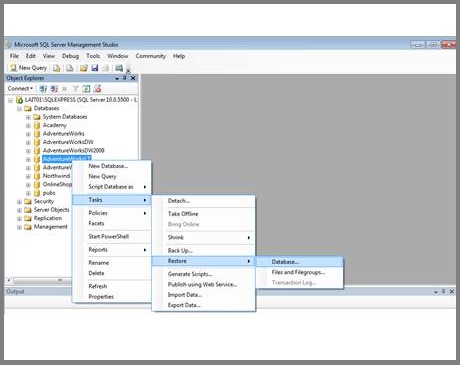This screenshot has width=460, height=365.
Task: Click the red Object Explorer toolbar icon
Action: click(x=97, y=89)
